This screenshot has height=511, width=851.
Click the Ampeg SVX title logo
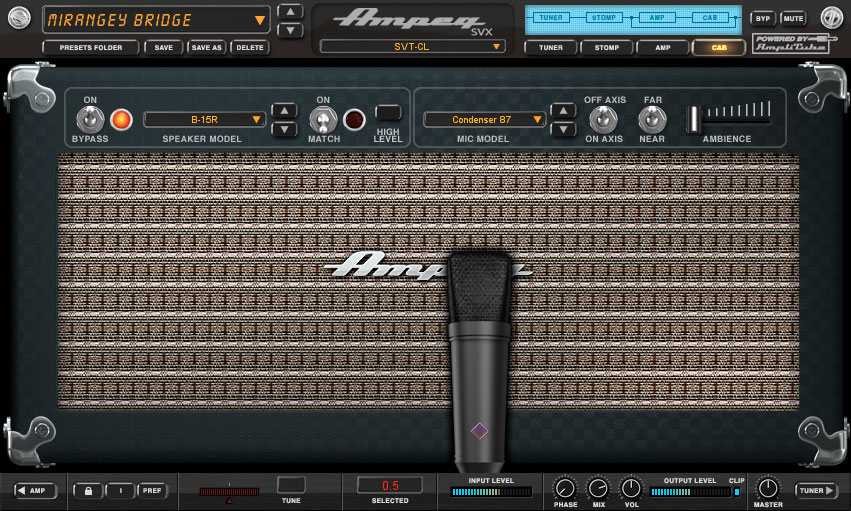point(413,21)
